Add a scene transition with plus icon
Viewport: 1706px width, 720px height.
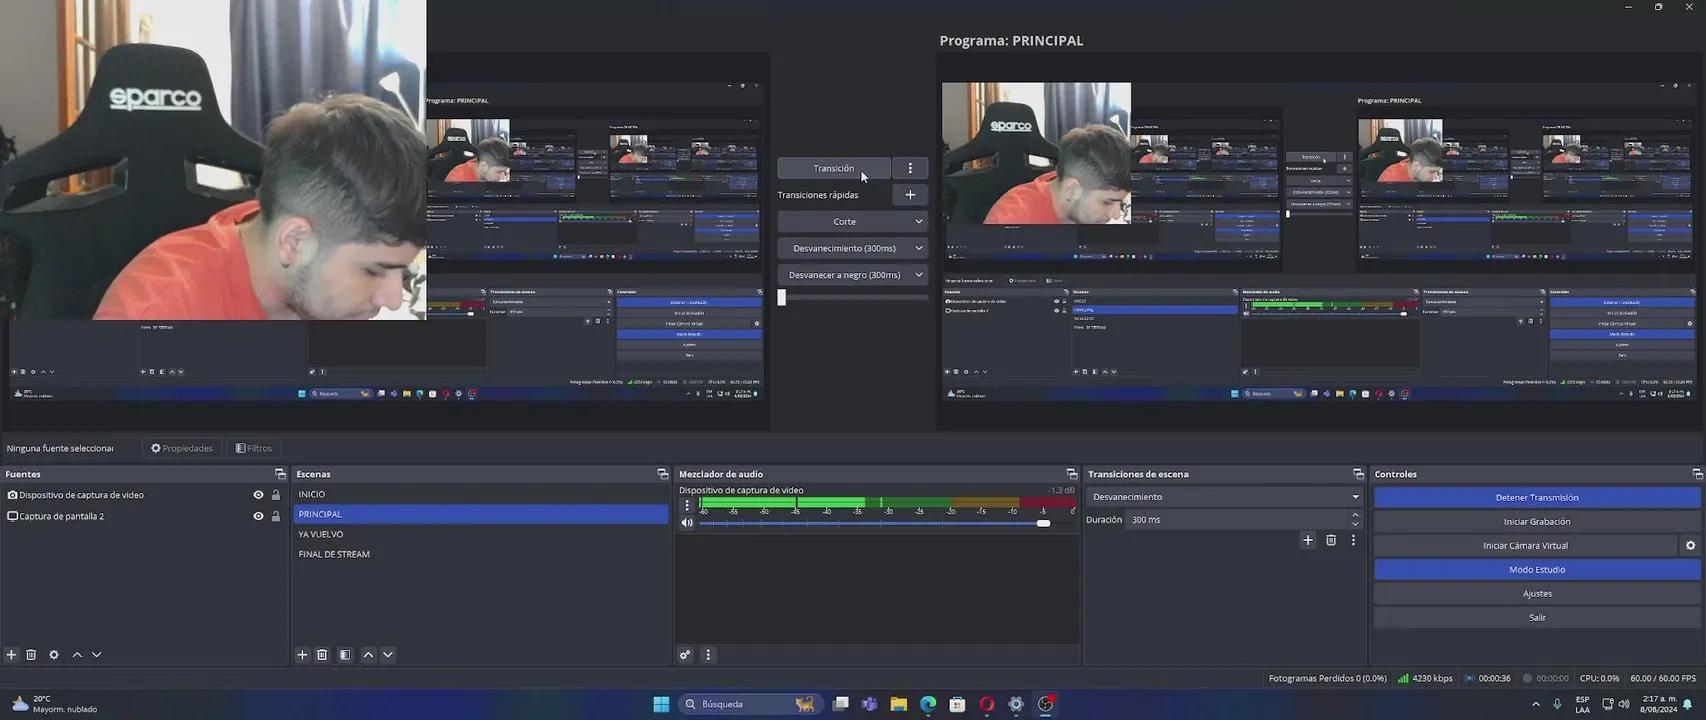tap(1308, 540)
